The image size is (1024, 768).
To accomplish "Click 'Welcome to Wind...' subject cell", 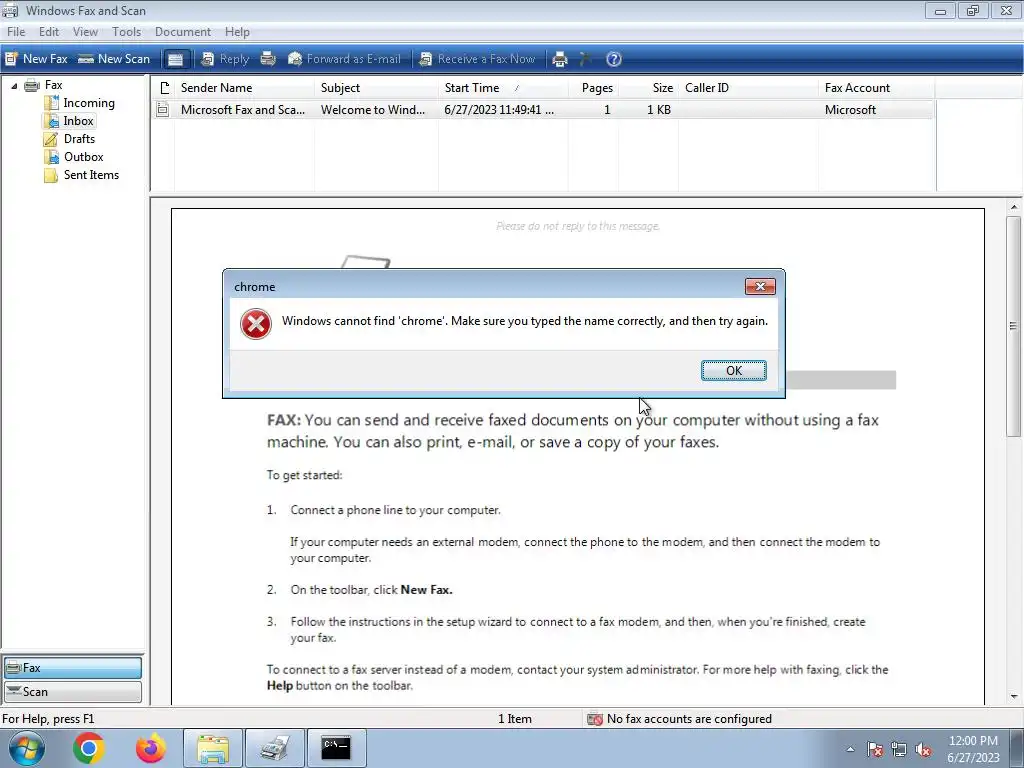I will point(373,110).
